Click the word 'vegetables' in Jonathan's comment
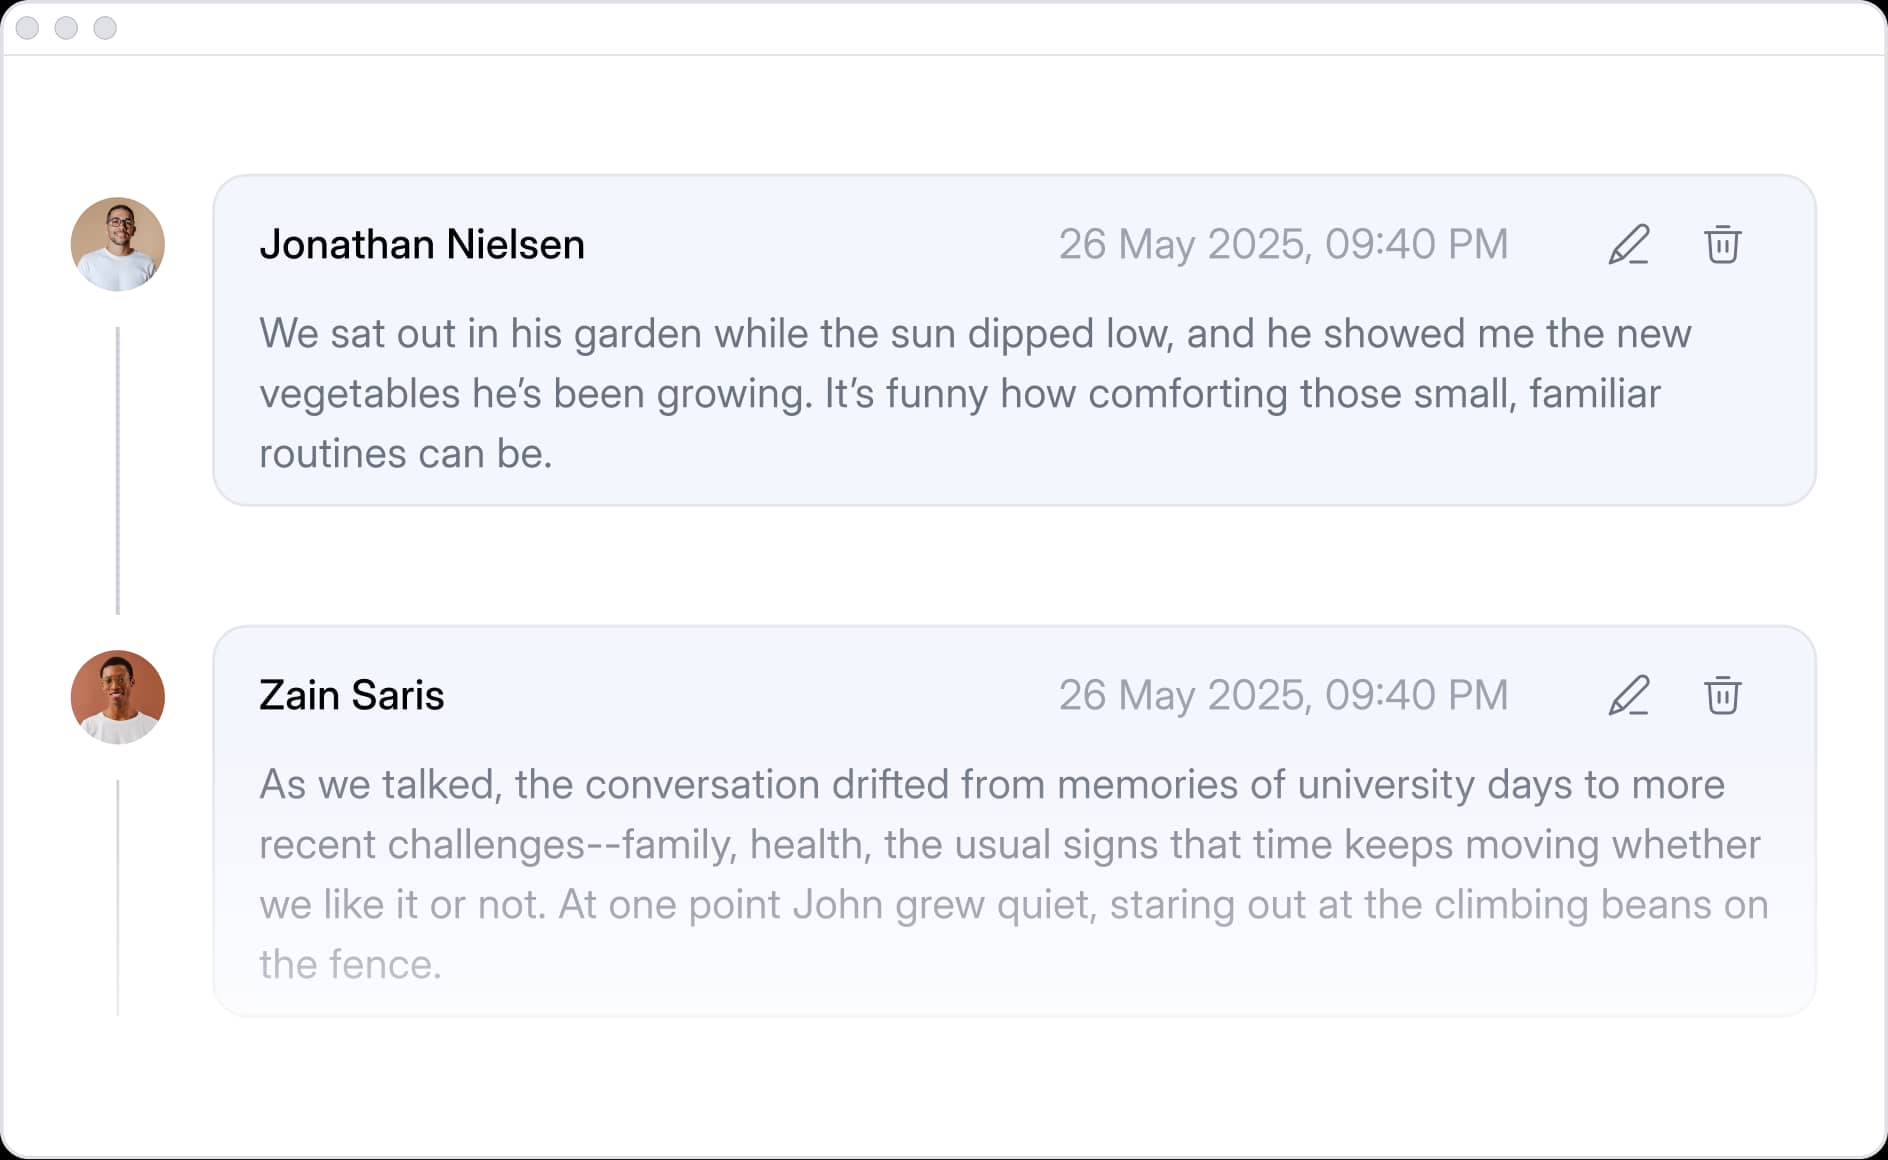1888x1160 pixels. pos(360,394)
